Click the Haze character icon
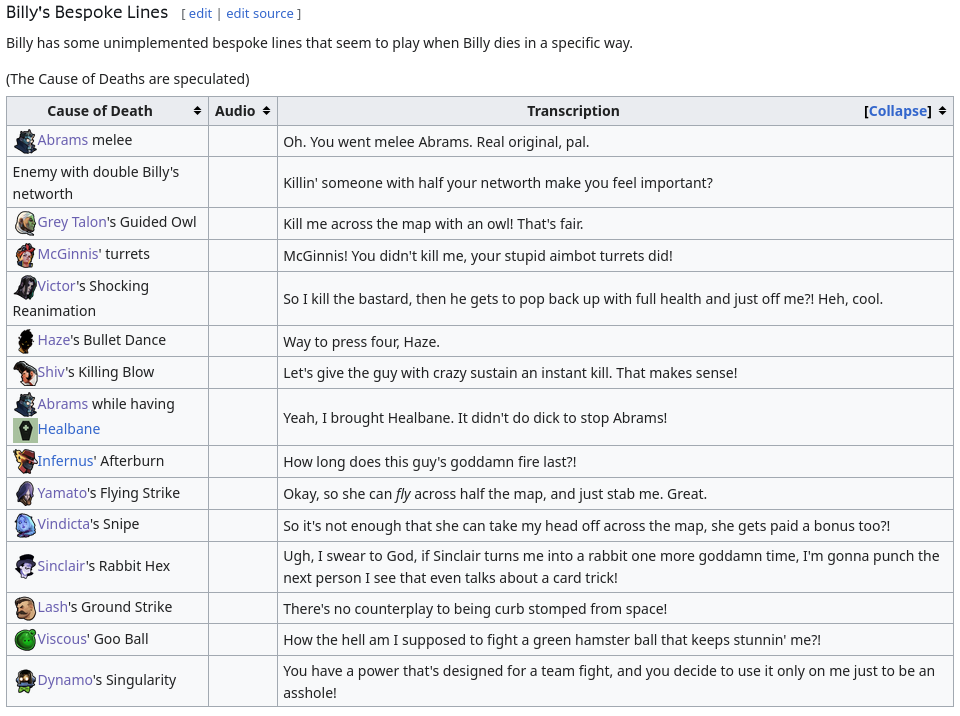Screen dimensions: 960x716 [25, 341]
